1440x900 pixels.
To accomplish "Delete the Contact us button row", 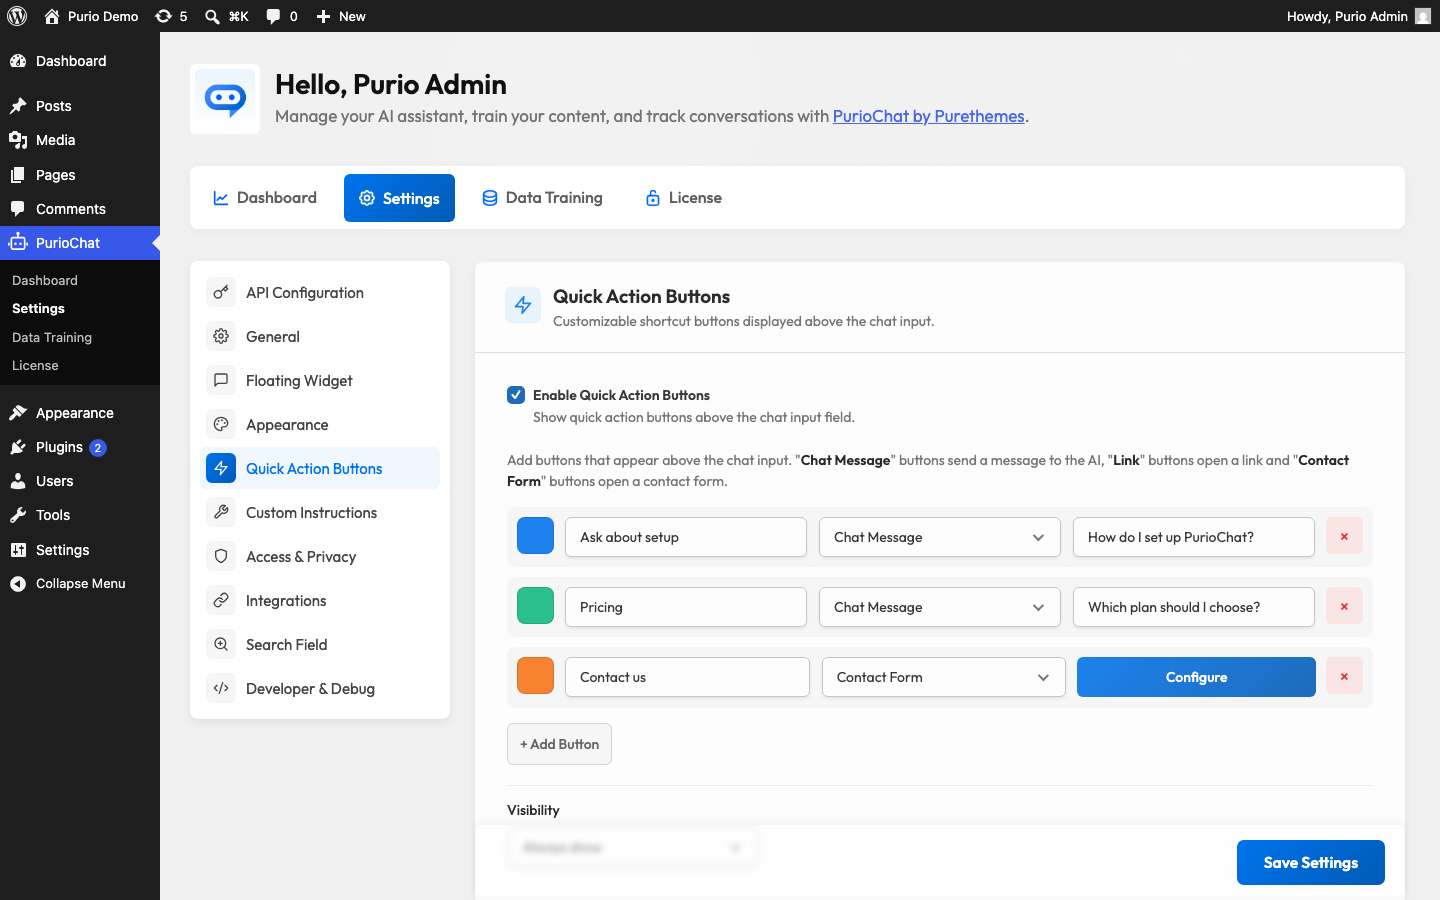I will tap(1344, 677).
